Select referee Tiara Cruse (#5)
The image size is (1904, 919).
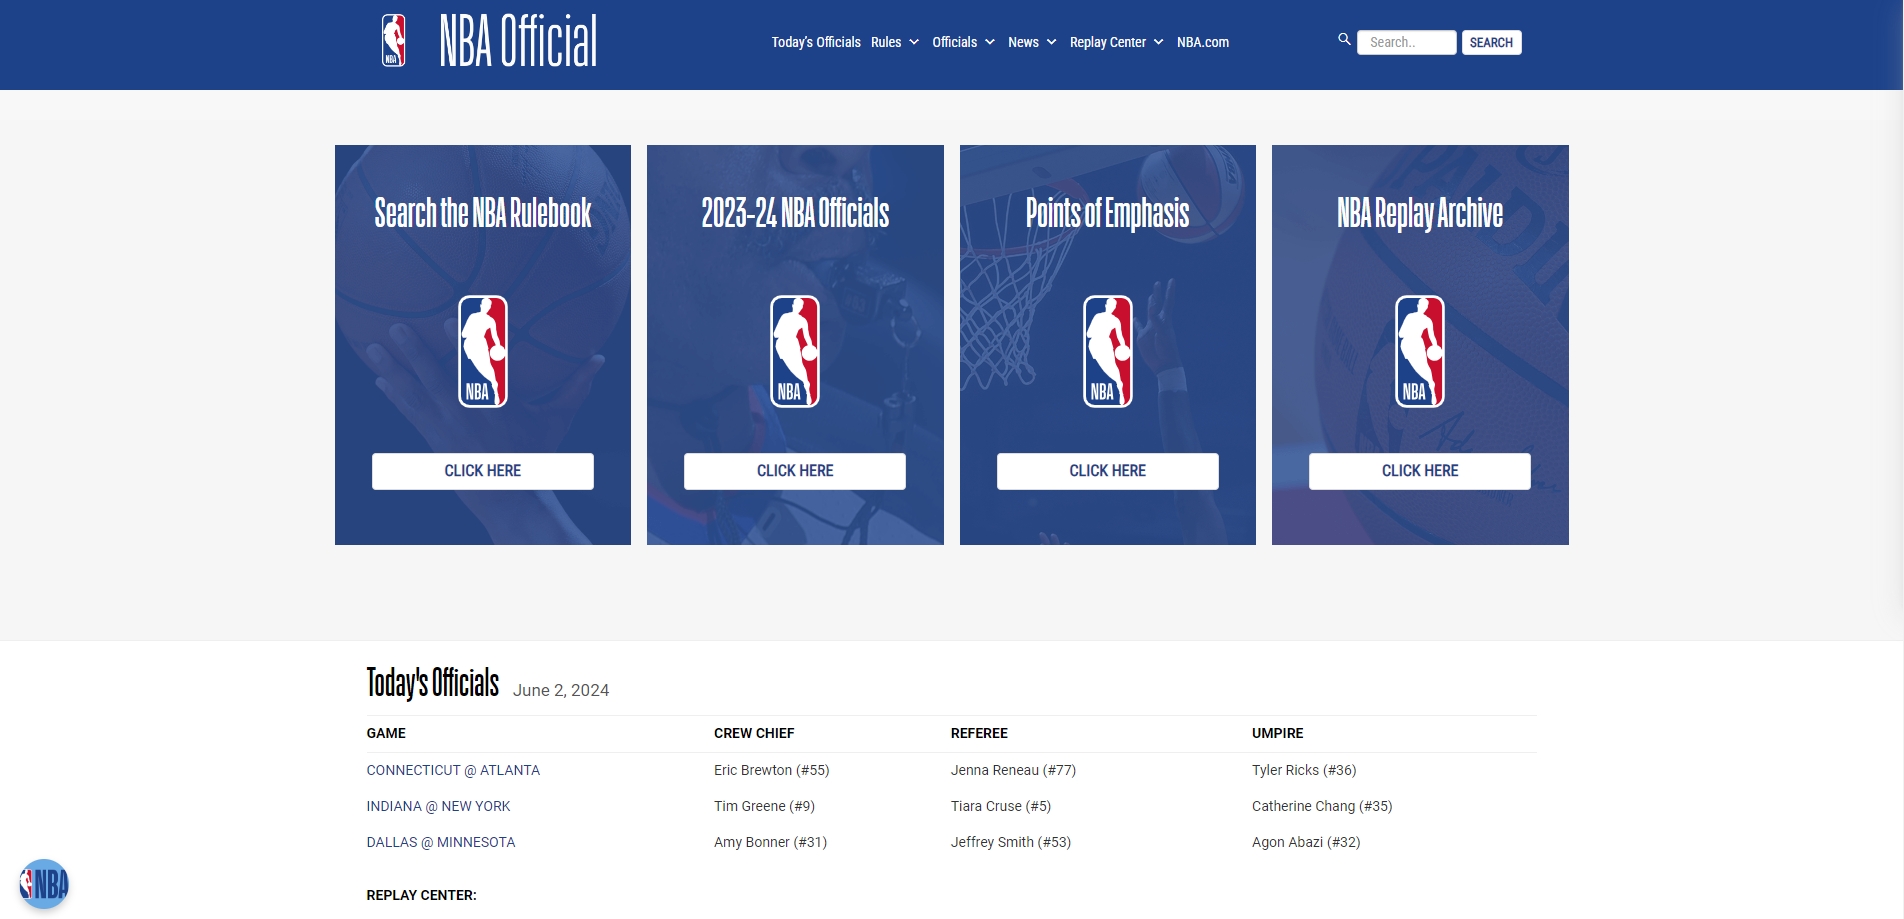coord(1001,806)
